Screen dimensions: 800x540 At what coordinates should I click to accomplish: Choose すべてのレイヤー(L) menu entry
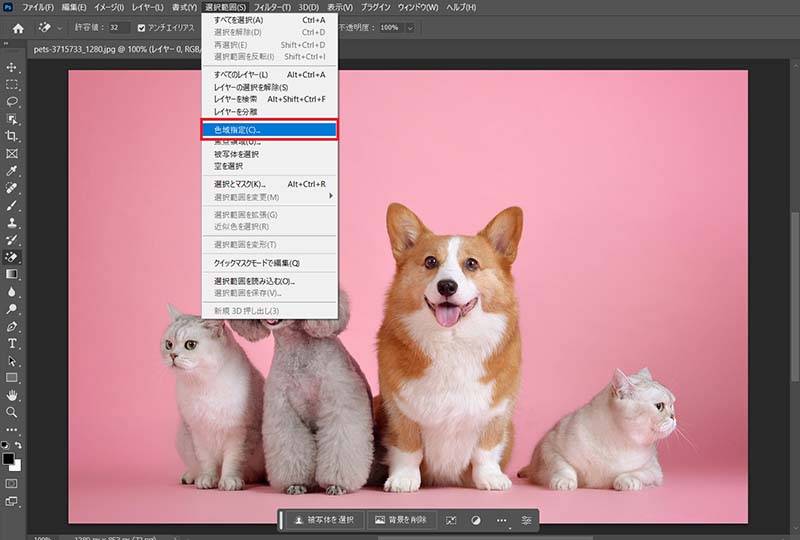click(269, 75)
